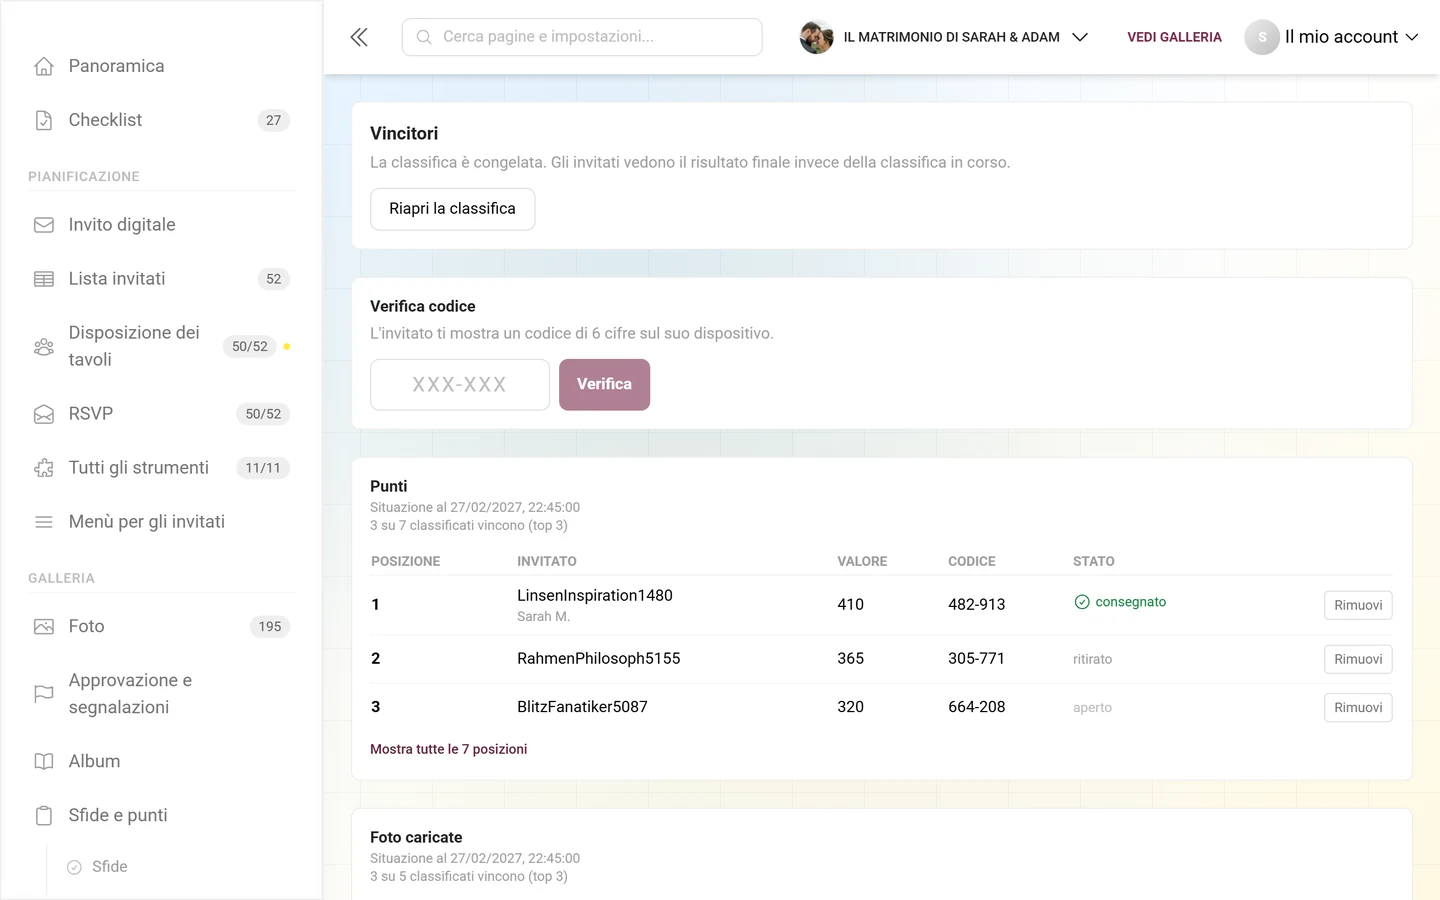
Task: Click the 195 photo count badge
Action: click(270, 627)
